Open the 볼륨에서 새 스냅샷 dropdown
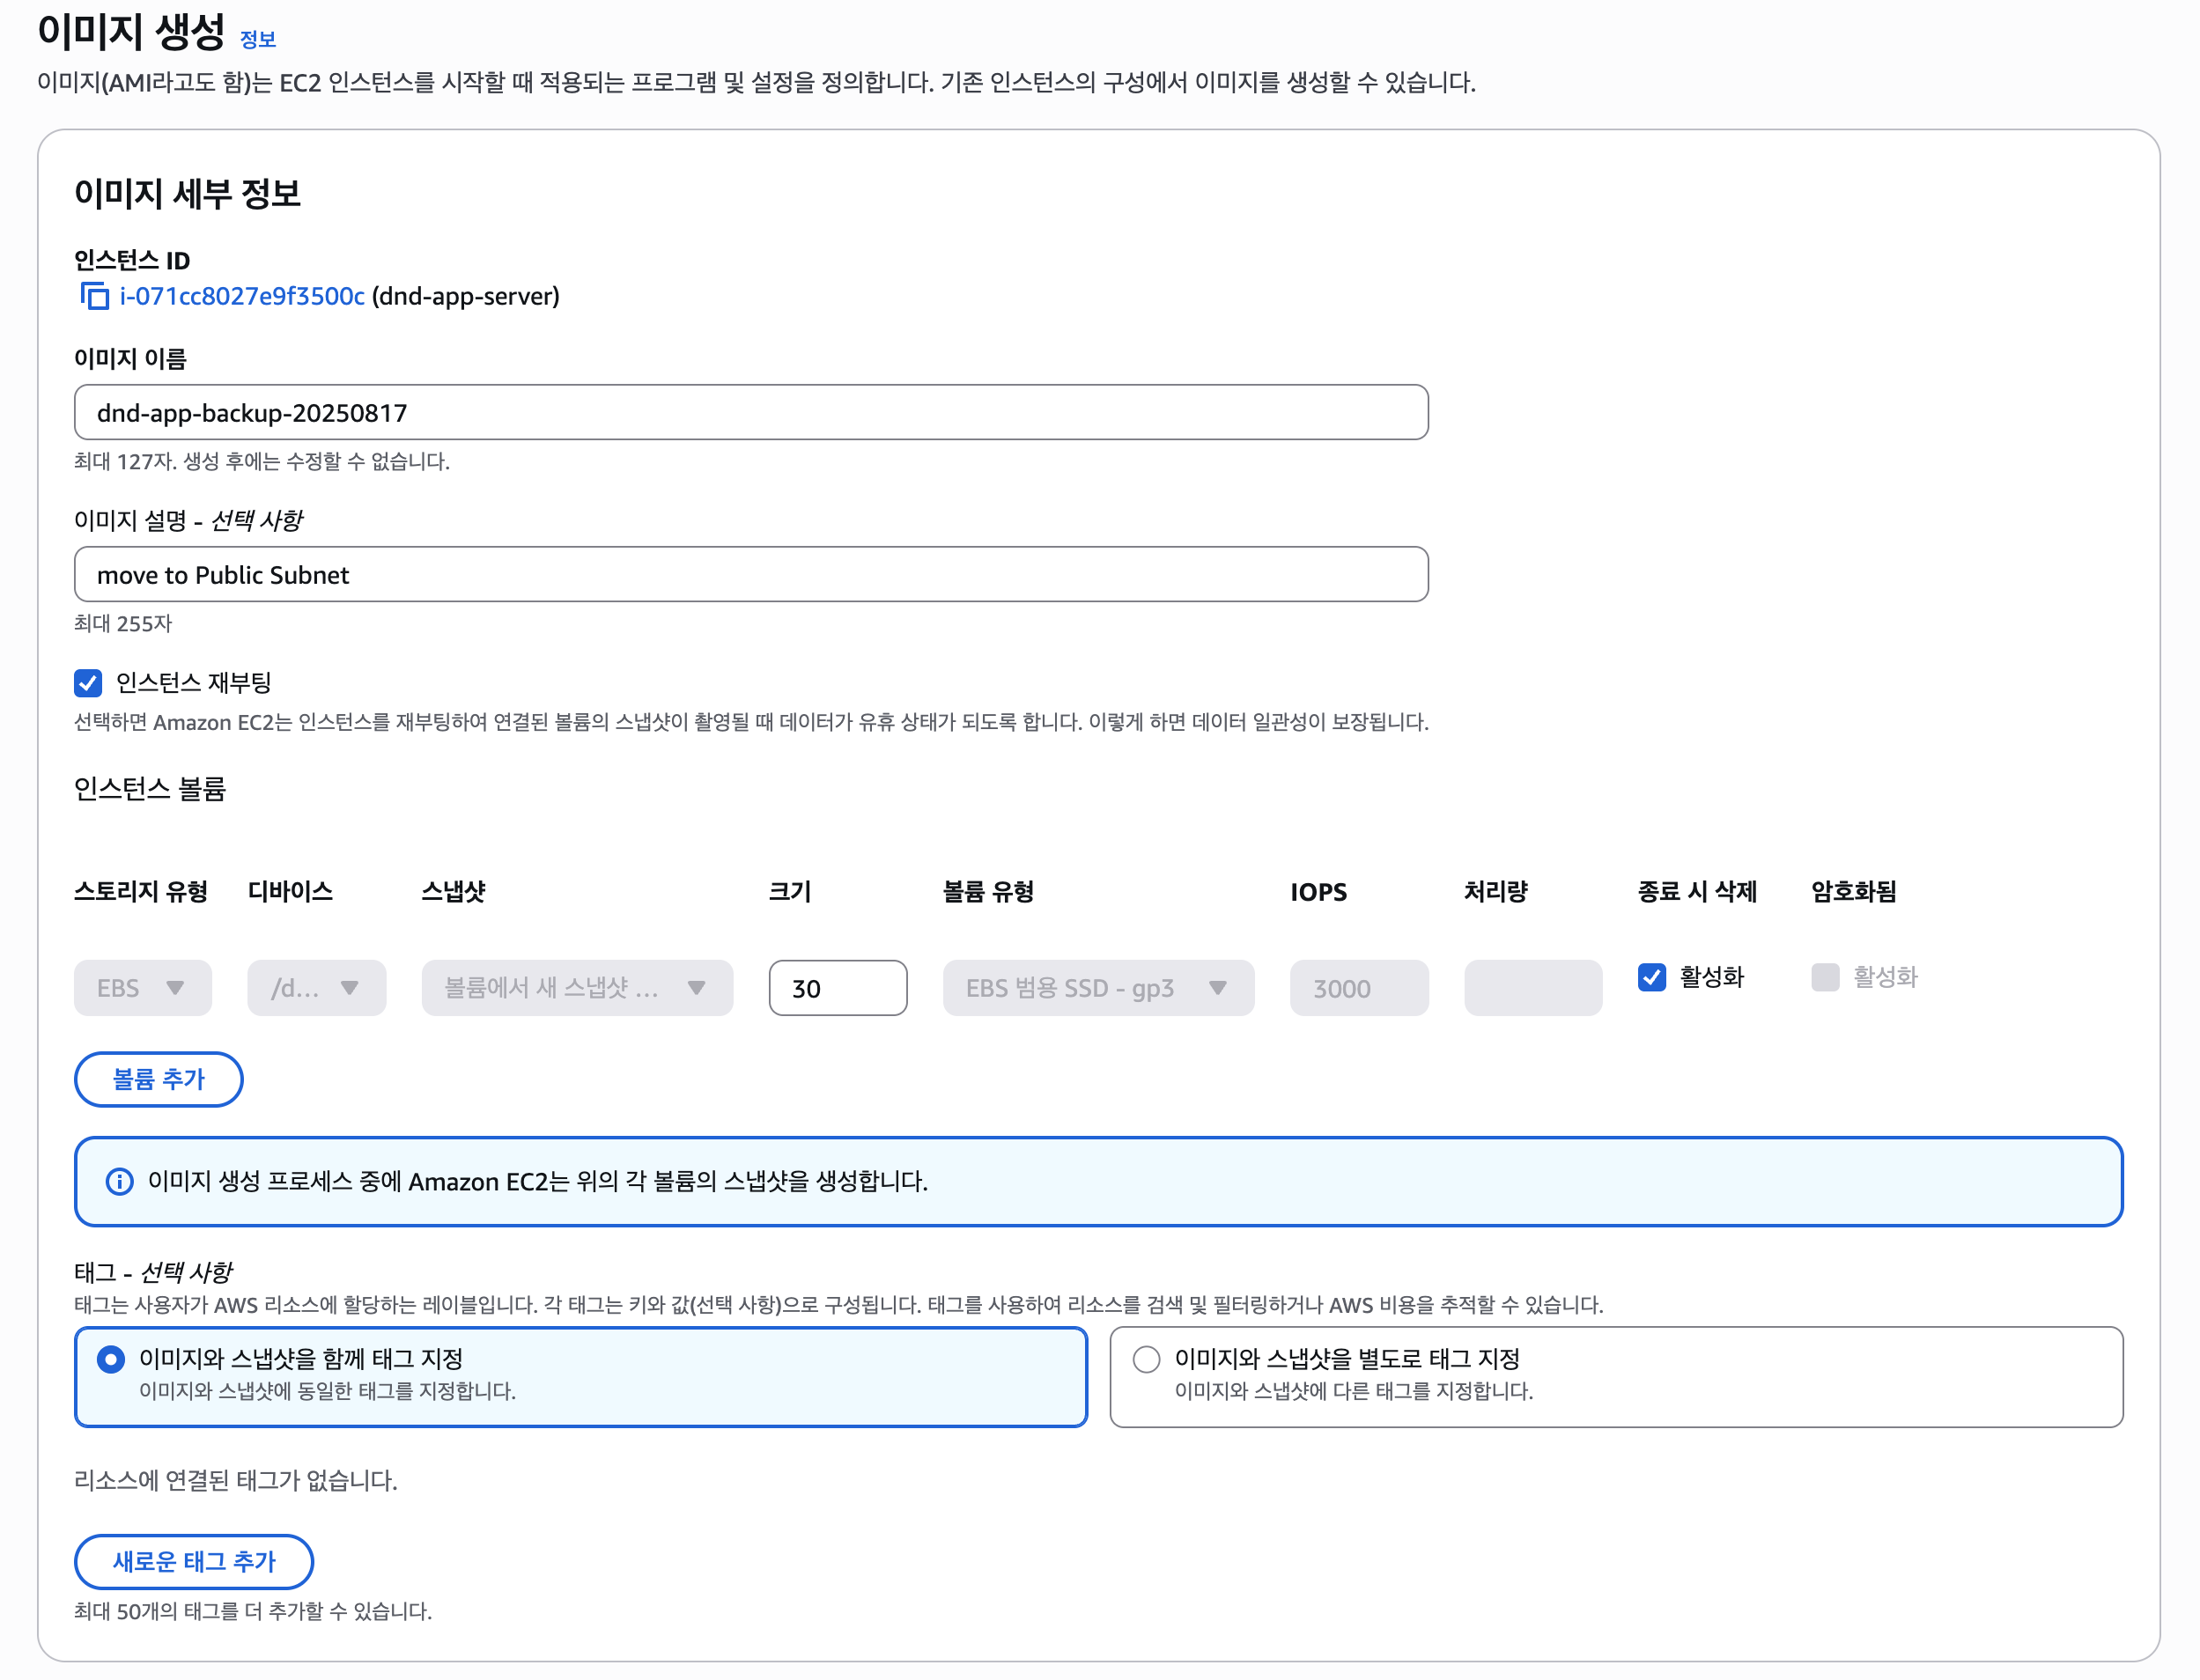2200x1680 pixels. coord(576,988)
